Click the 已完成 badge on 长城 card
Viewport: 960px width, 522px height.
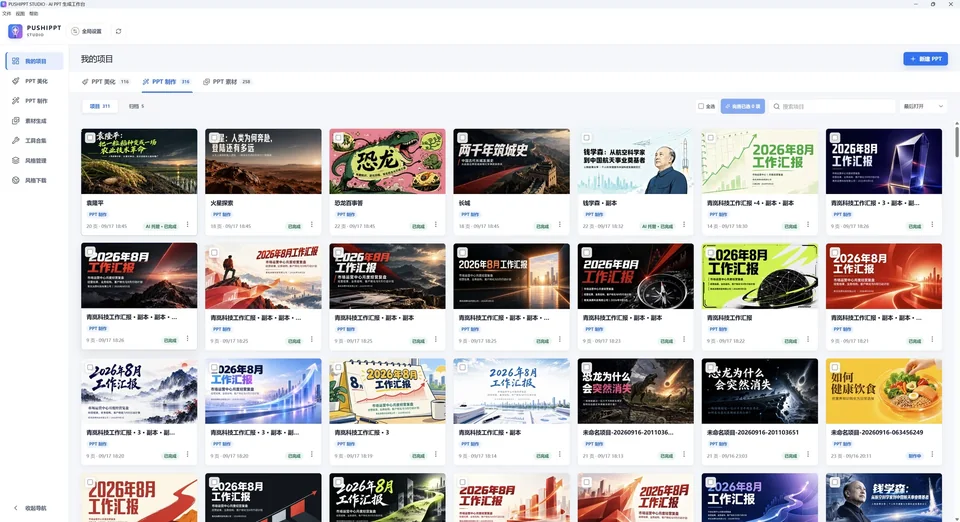[x=542, y=226]
